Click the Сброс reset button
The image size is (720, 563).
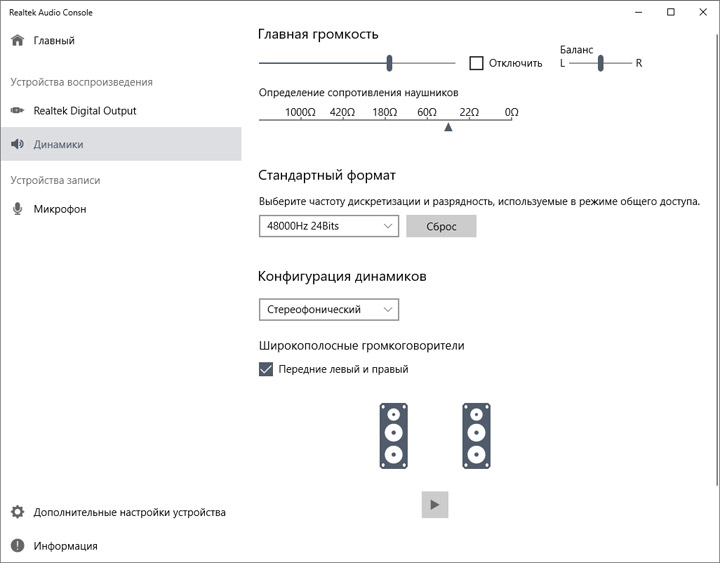[441, 226]
